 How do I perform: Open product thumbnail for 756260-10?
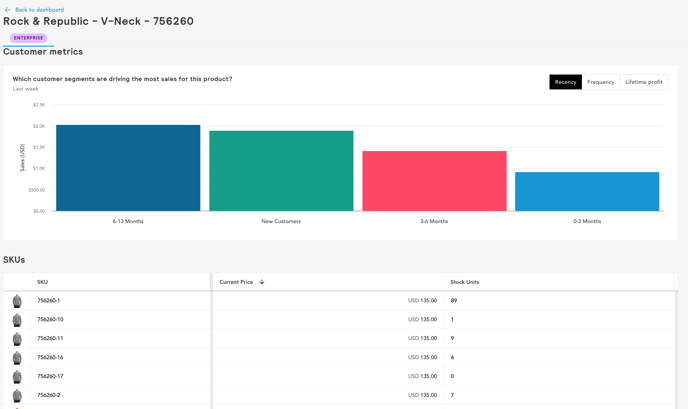(x=17, y=320)
